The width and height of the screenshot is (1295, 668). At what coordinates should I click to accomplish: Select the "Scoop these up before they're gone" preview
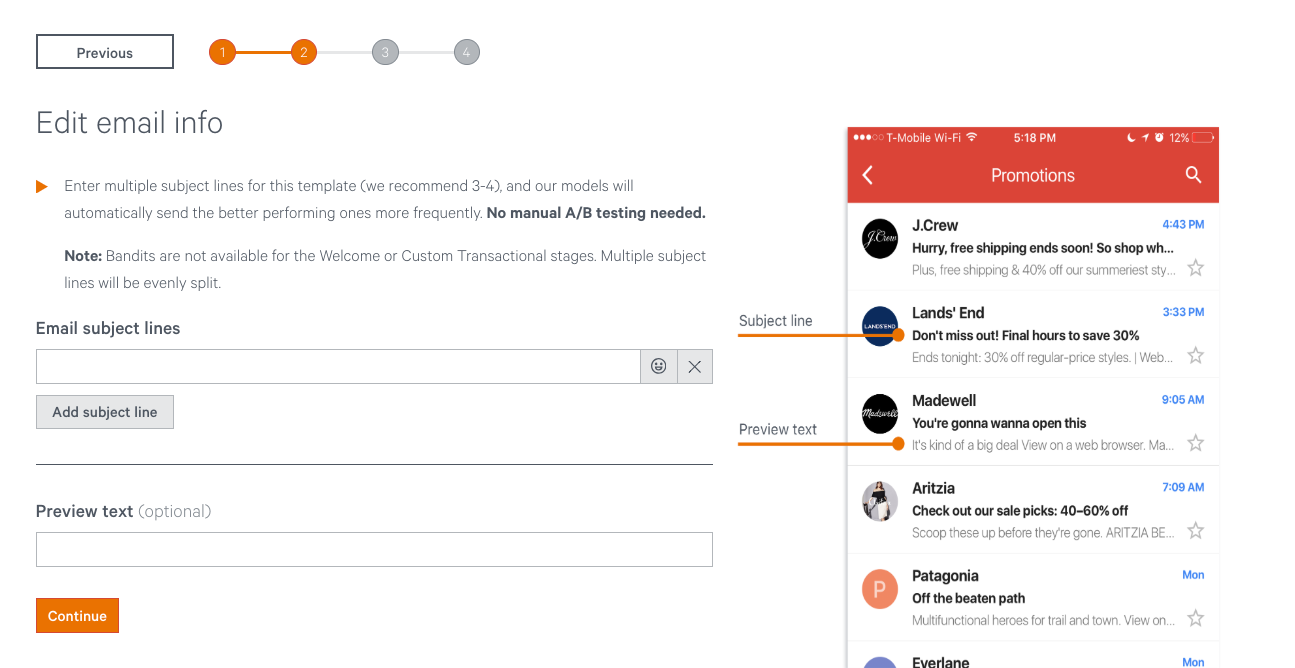click(x=1044, y=533)
